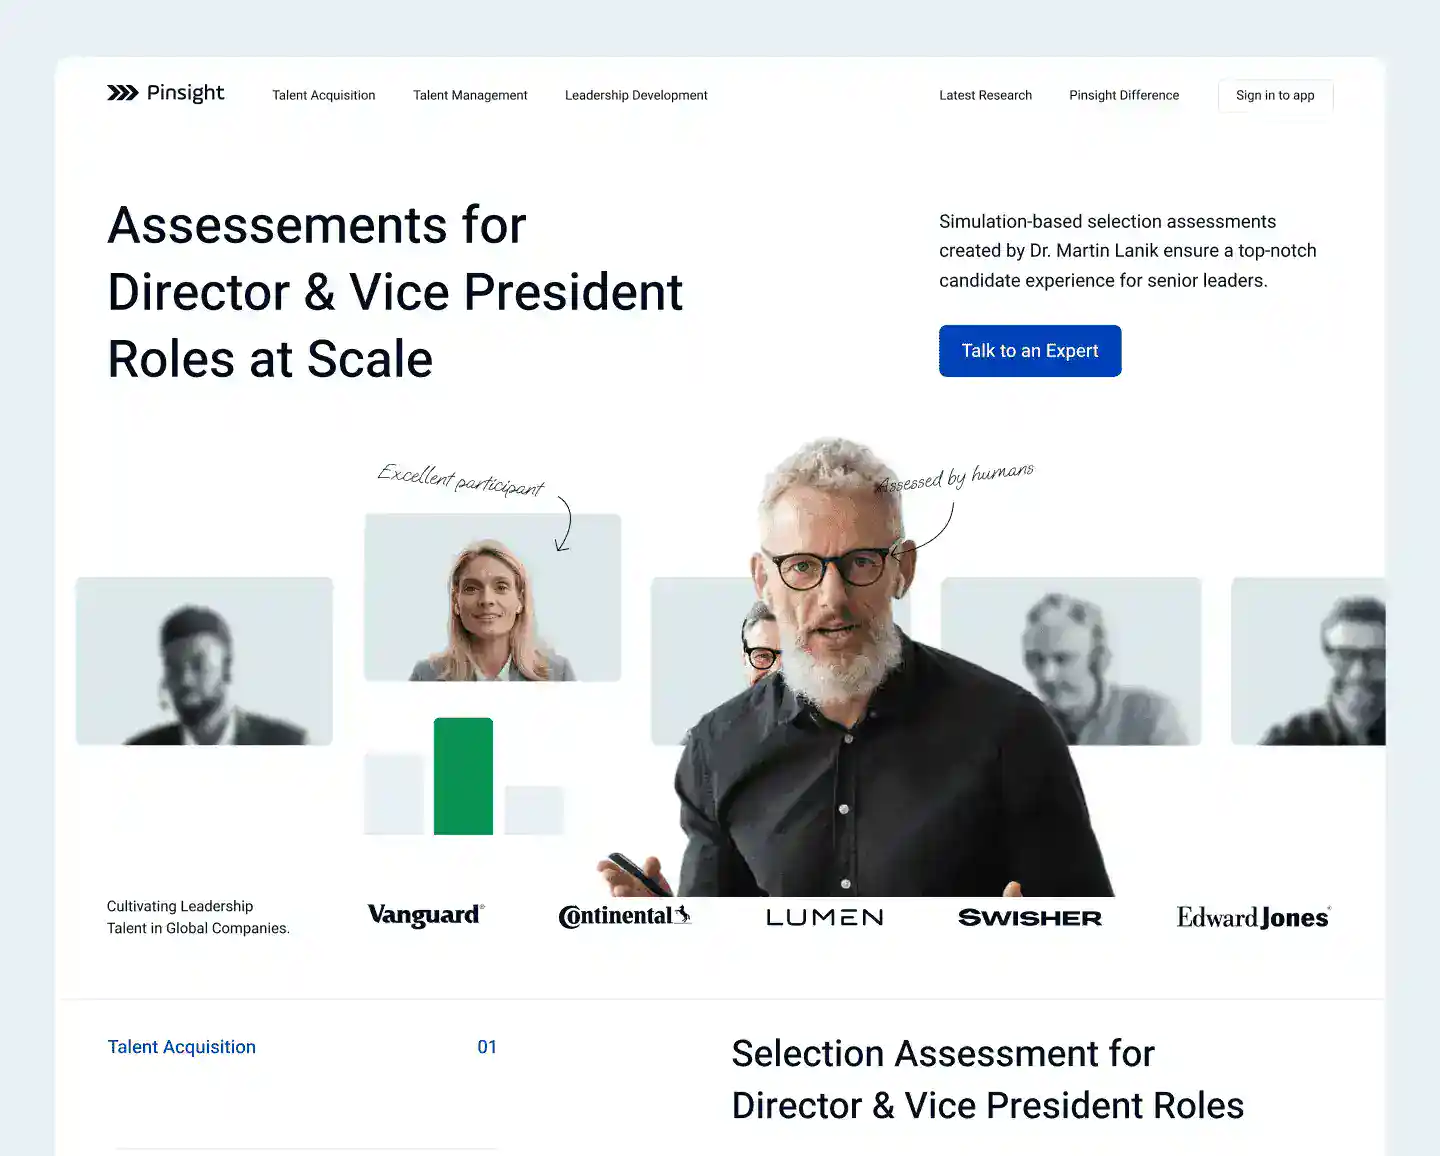Screen dimensions: 1440x1156
Task: Click the 'Assessed by humans' handwritten label
Action: [x=956, y=478]
